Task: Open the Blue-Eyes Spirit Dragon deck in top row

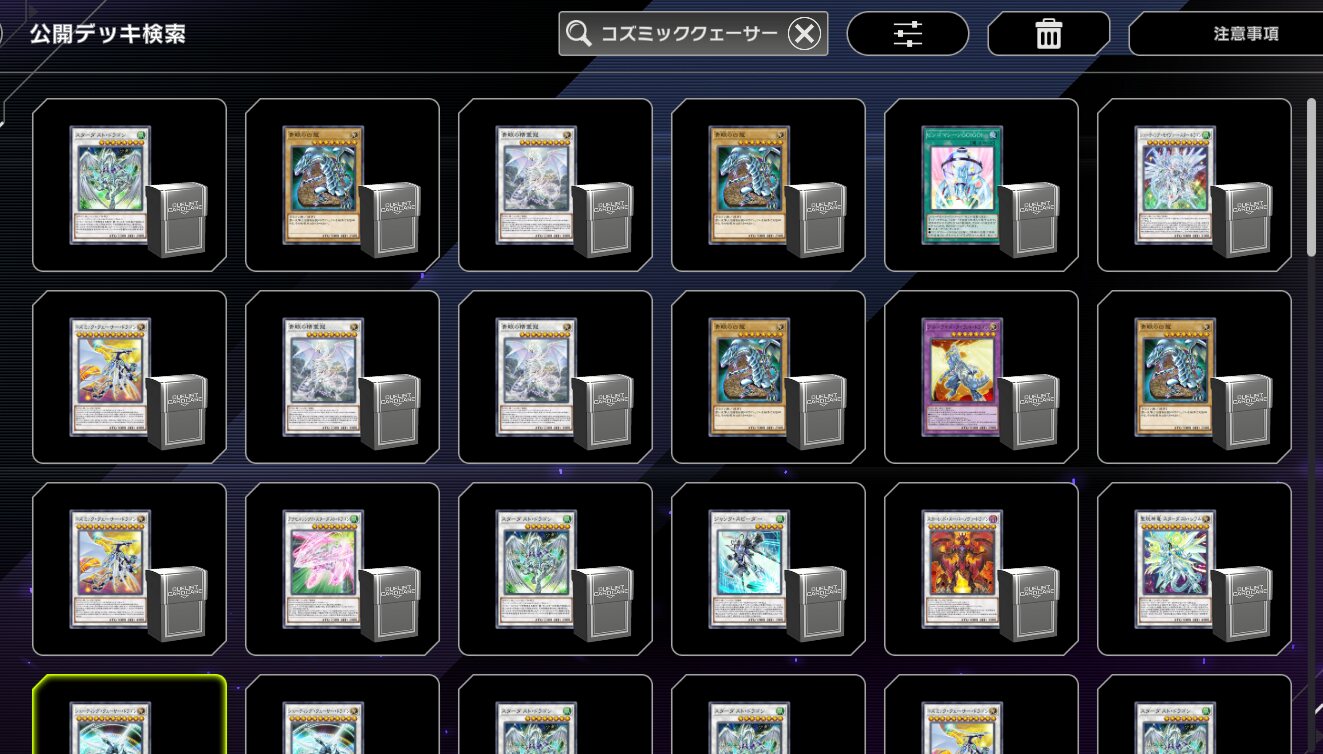Action: pyautogui.click(x=555, y=185)
